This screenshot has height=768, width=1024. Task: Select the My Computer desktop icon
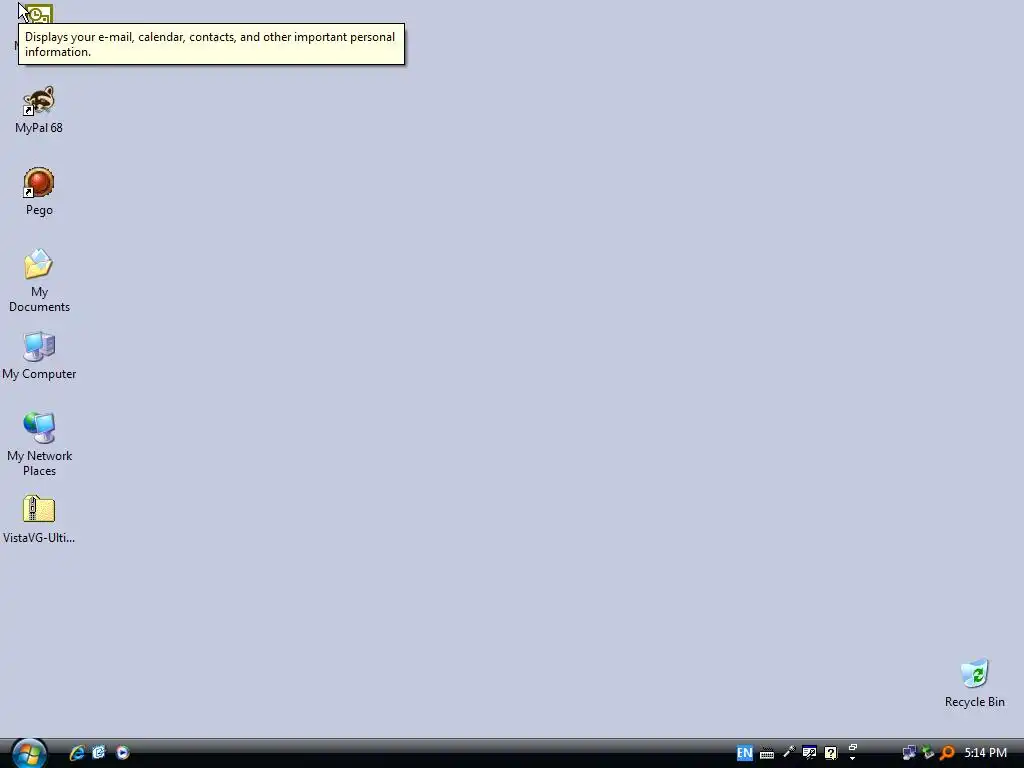39,346
